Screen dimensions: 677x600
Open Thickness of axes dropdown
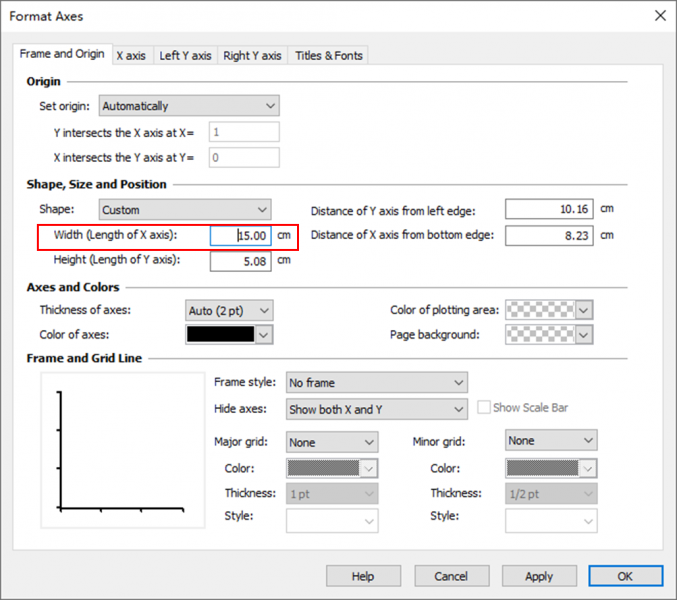[x=229, y=311]
